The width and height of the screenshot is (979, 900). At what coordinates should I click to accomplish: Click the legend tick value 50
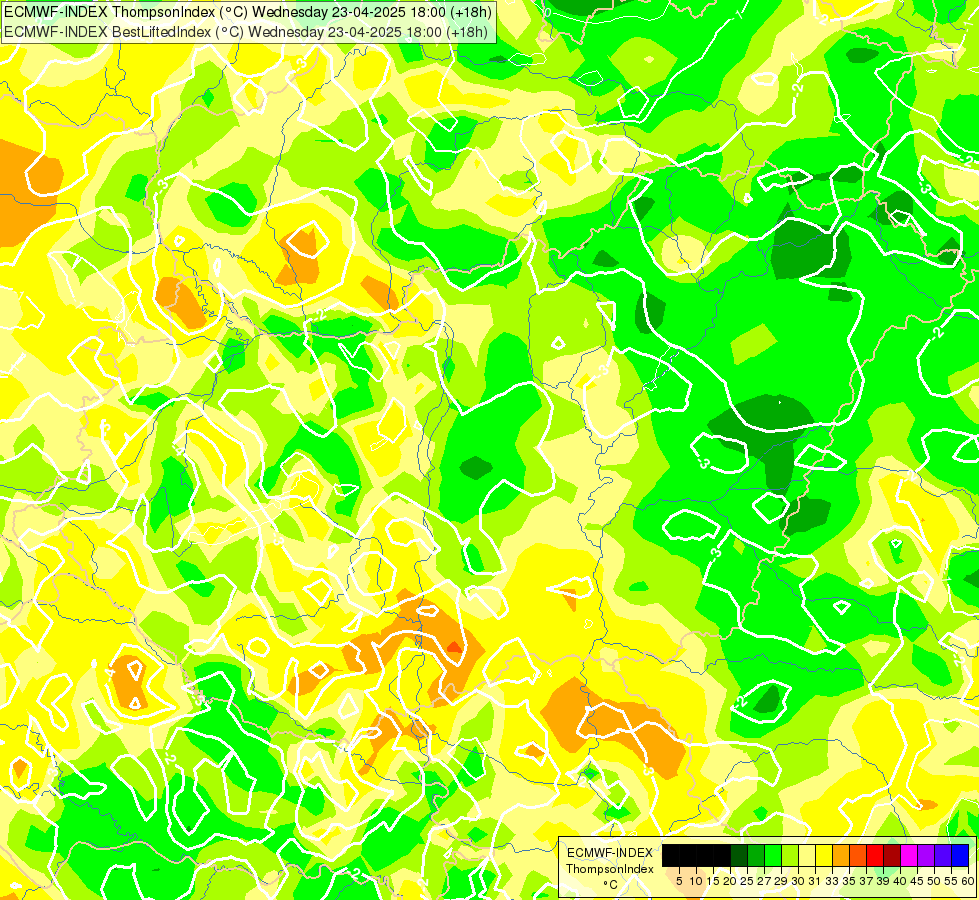(x=935, y=881)
